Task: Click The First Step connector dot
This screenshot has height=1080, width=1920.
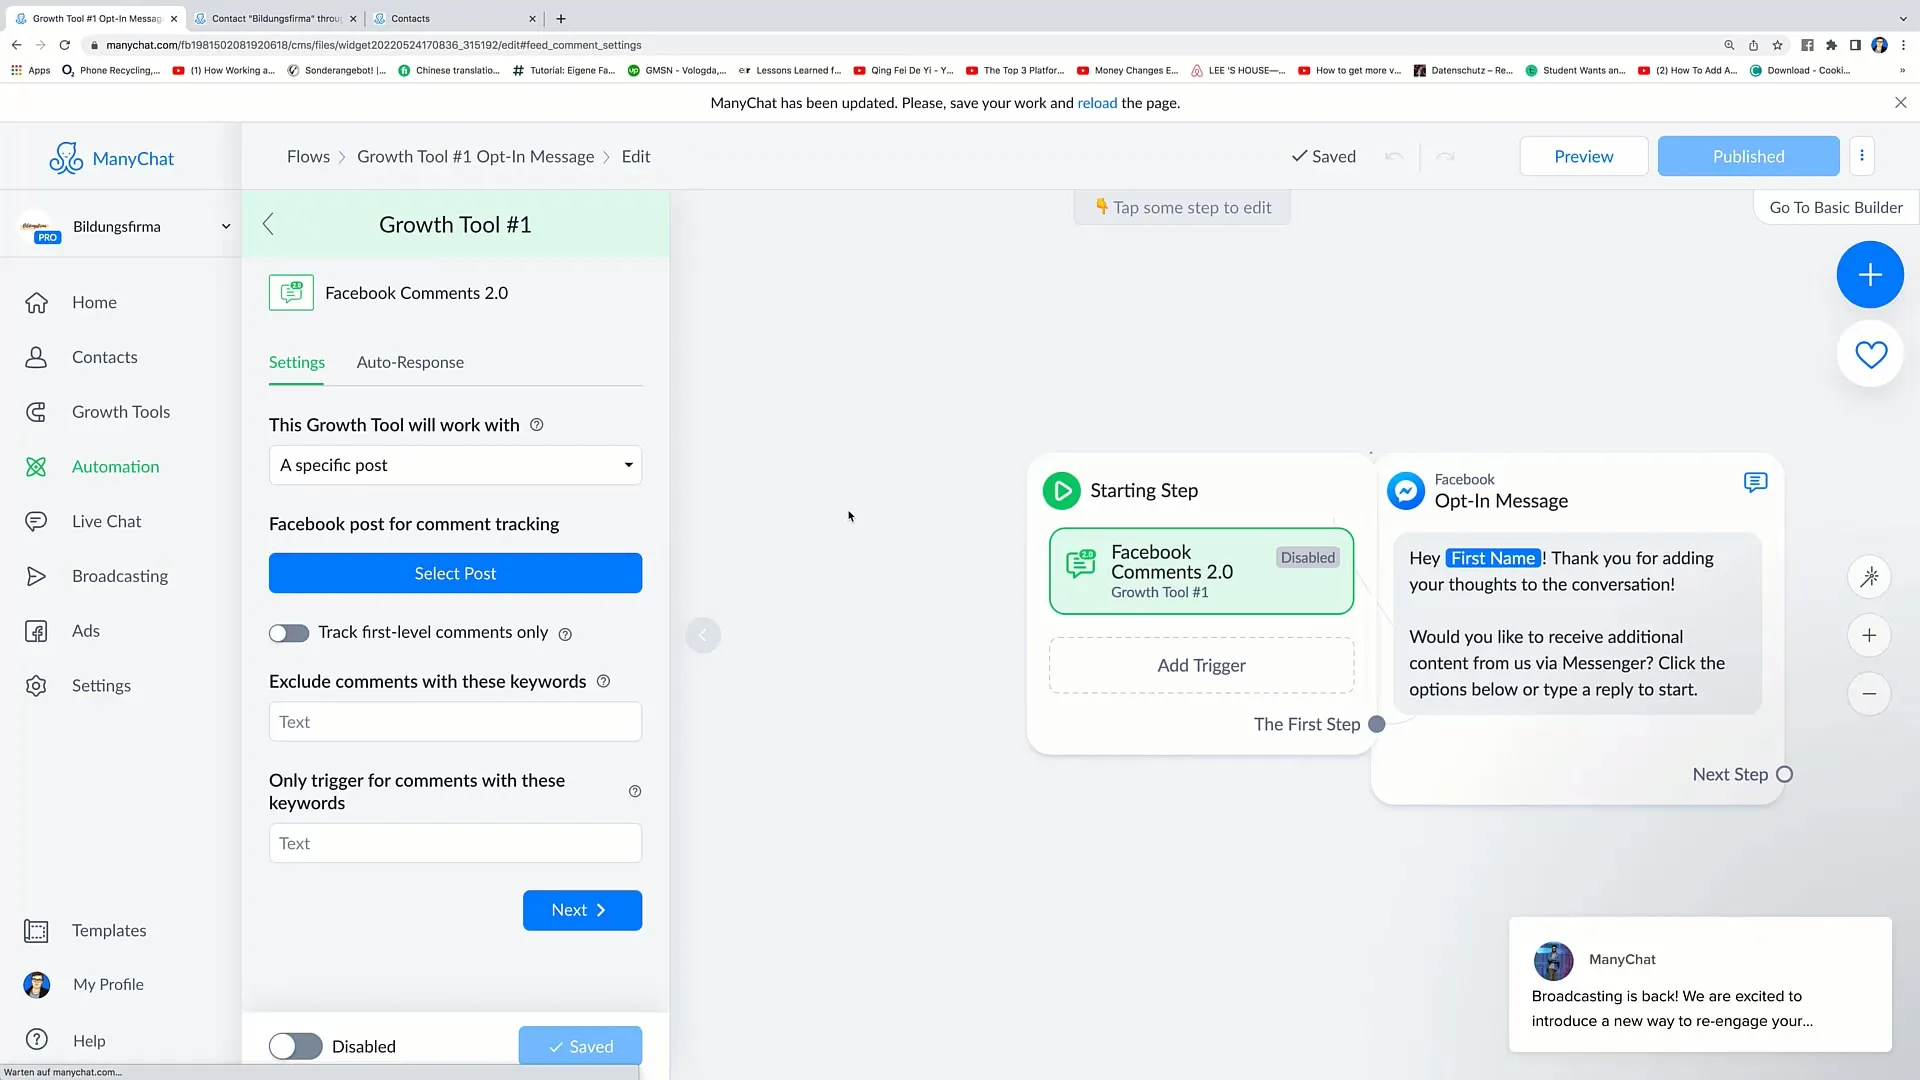Action: [x=1376, y=725]
